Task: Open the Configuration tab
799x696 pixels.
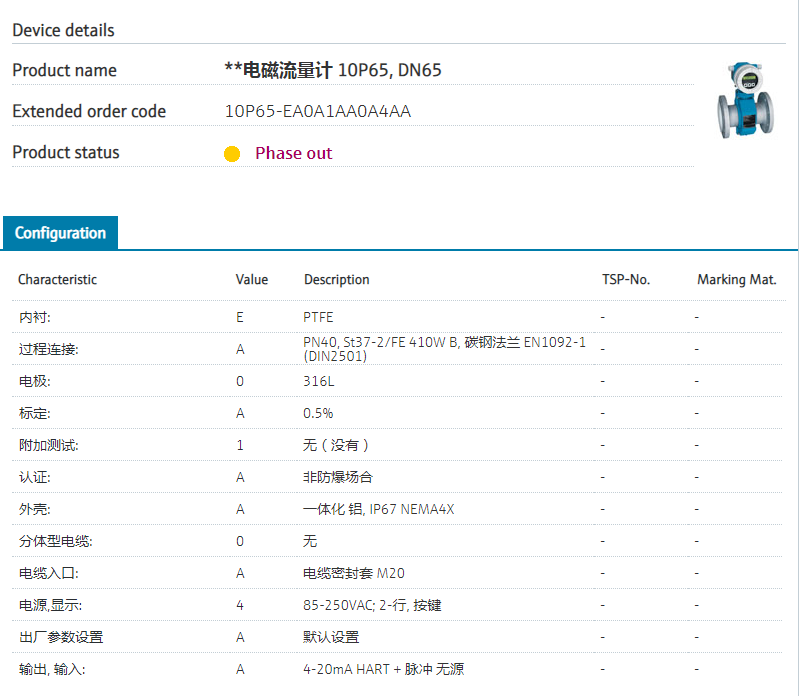Action: (60, 233)
